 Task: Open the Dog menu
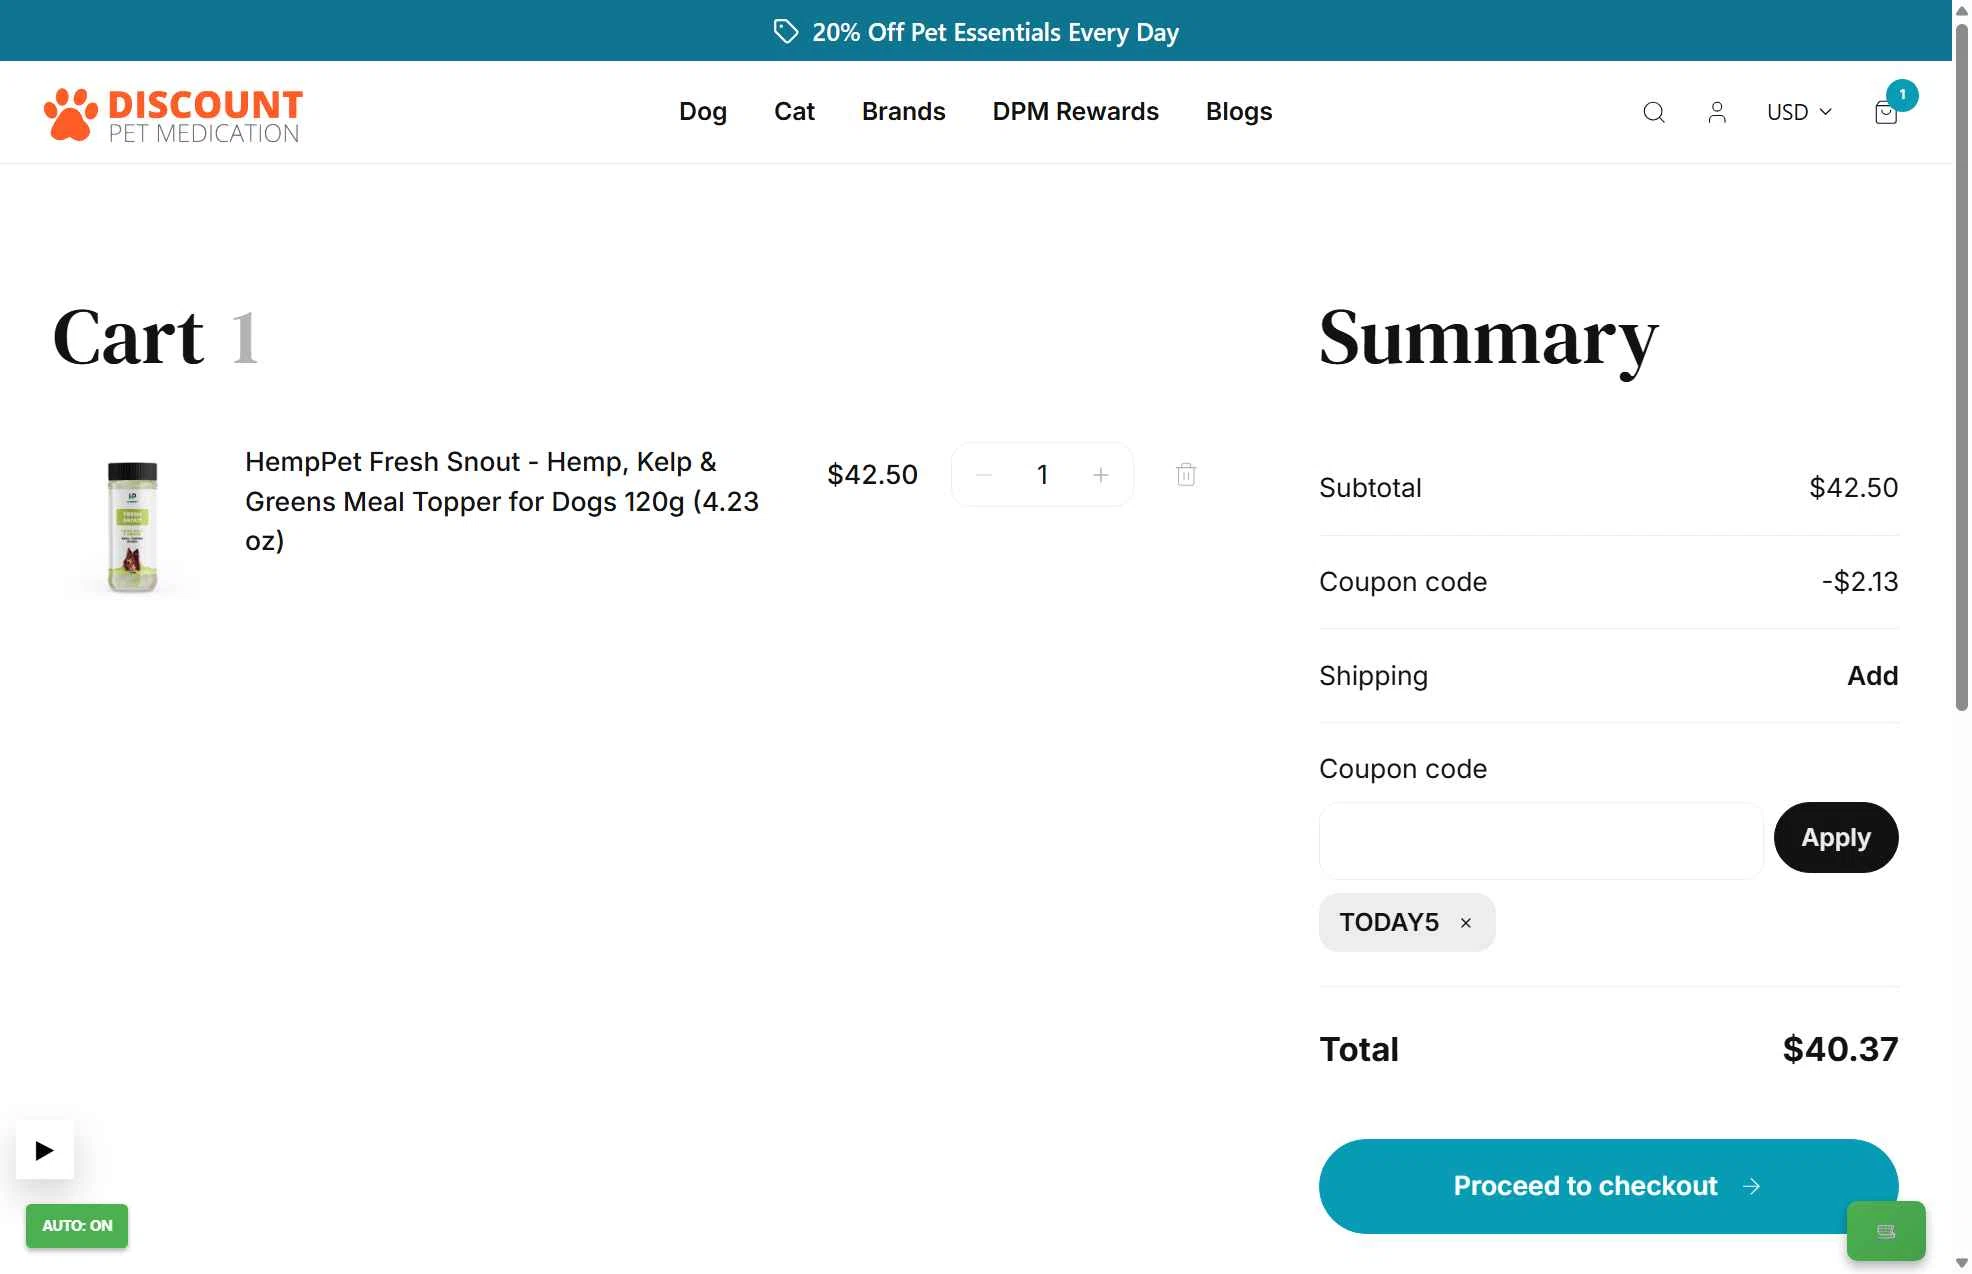click(x=703, y=111)
